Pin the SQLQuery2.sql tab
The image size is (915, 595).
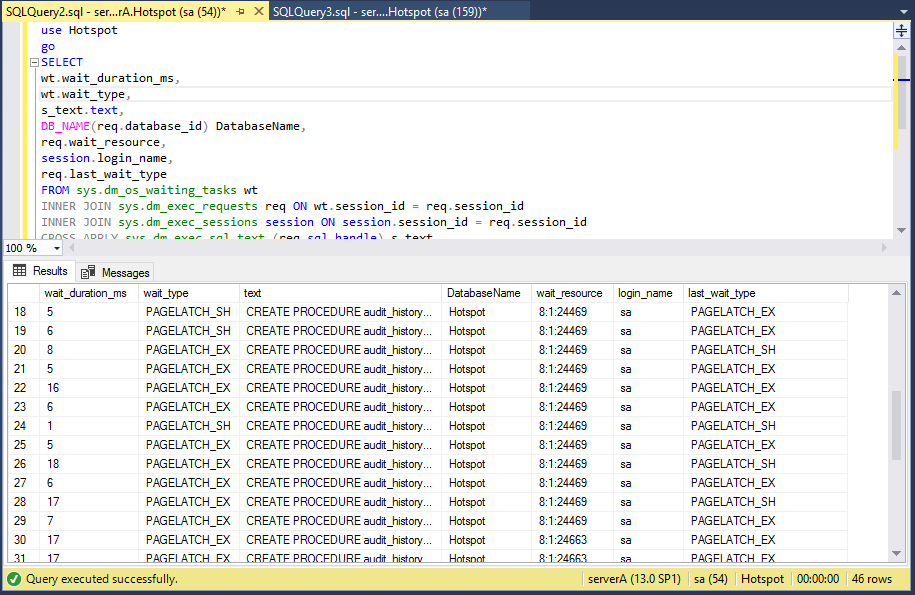pyautogui.click(x=241, y=10)
